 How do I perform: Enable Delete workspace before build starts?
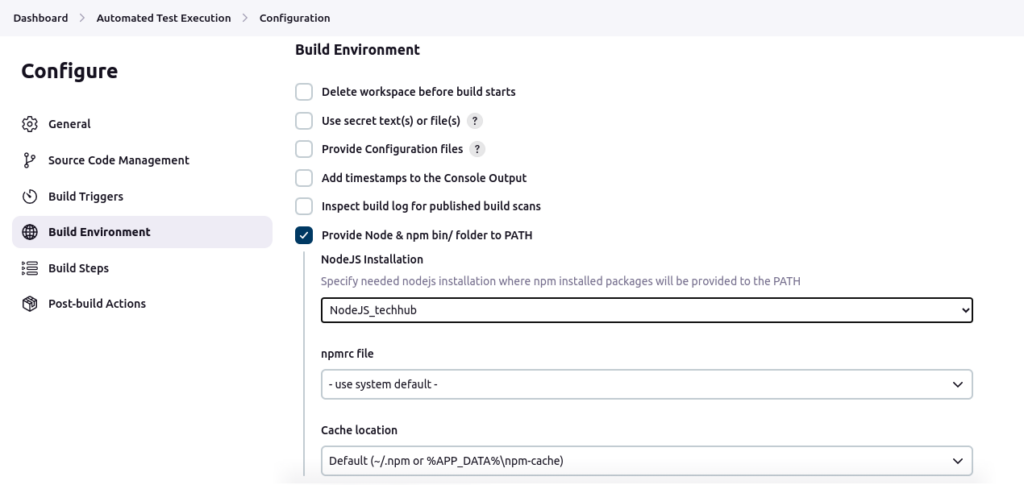[304, 92]
